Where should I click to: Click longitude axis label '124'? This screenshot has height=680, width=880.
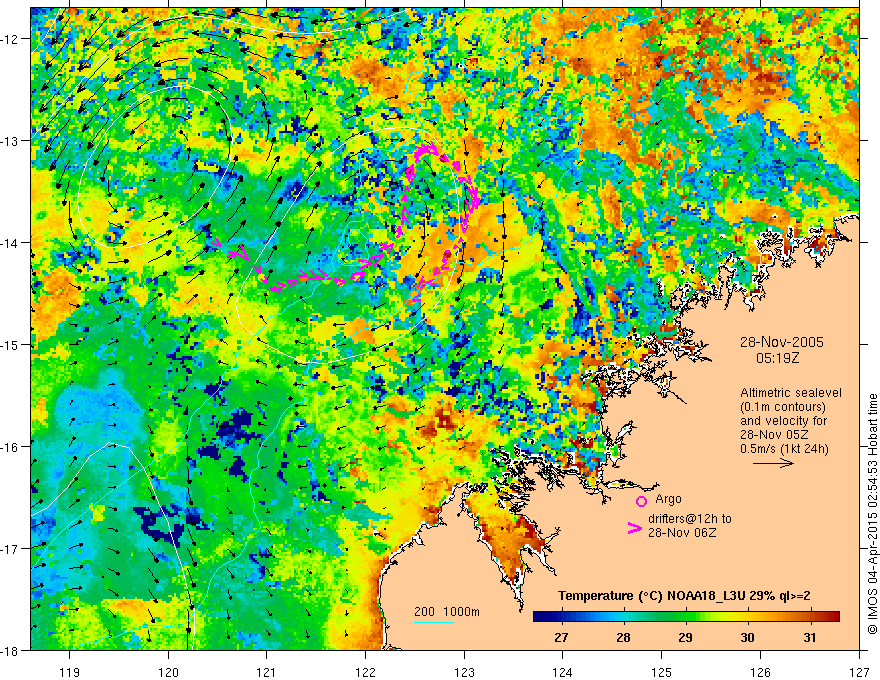[563, 672]
